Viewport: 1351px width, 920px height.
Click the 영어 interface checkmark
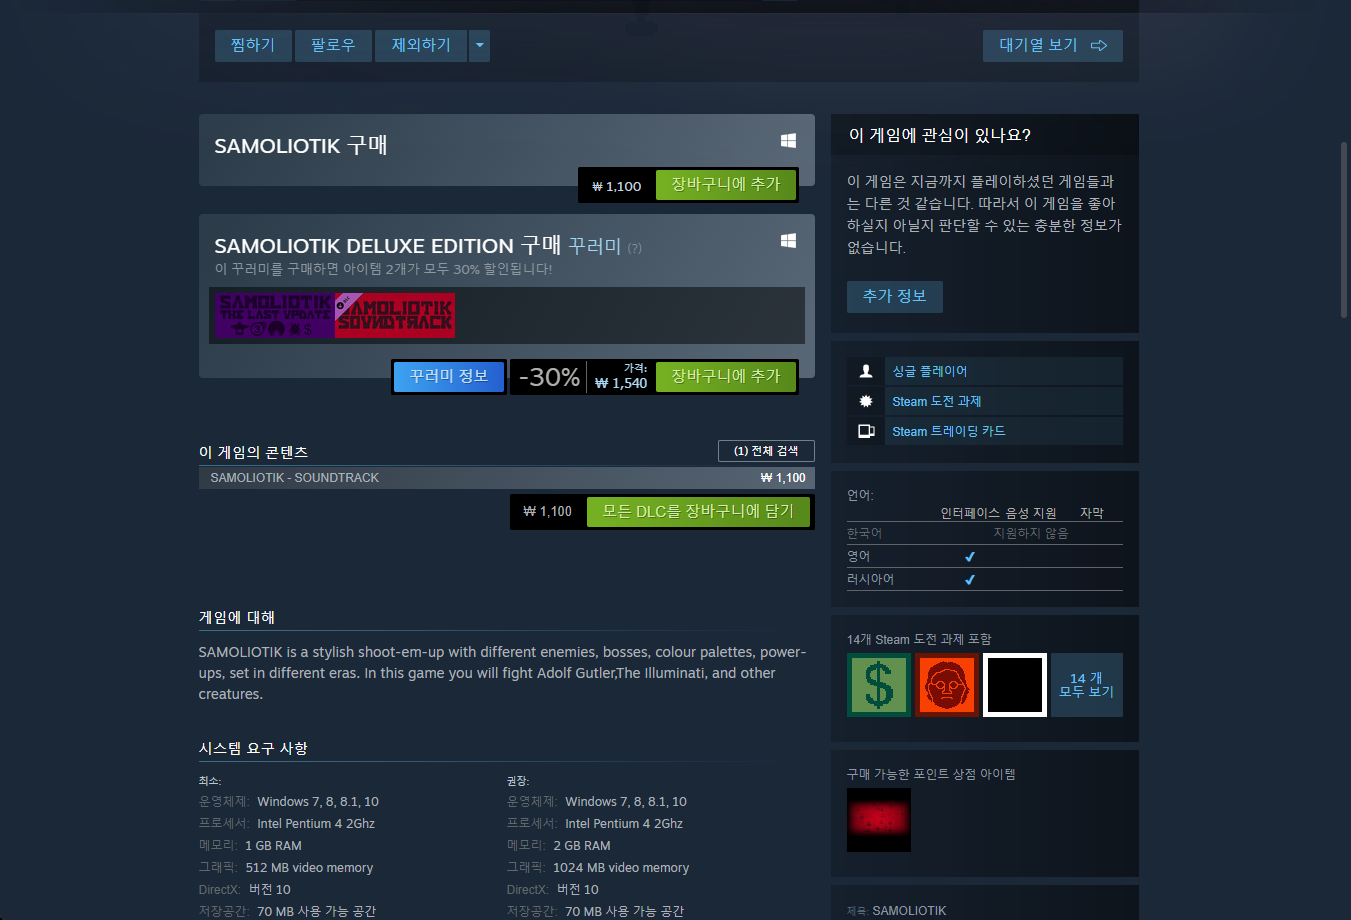[970, 556]
